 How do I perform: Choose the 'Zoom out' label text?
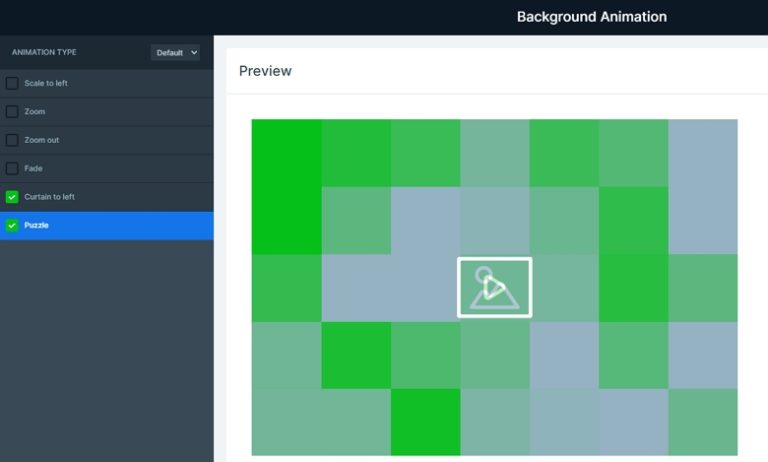point(42,140)
